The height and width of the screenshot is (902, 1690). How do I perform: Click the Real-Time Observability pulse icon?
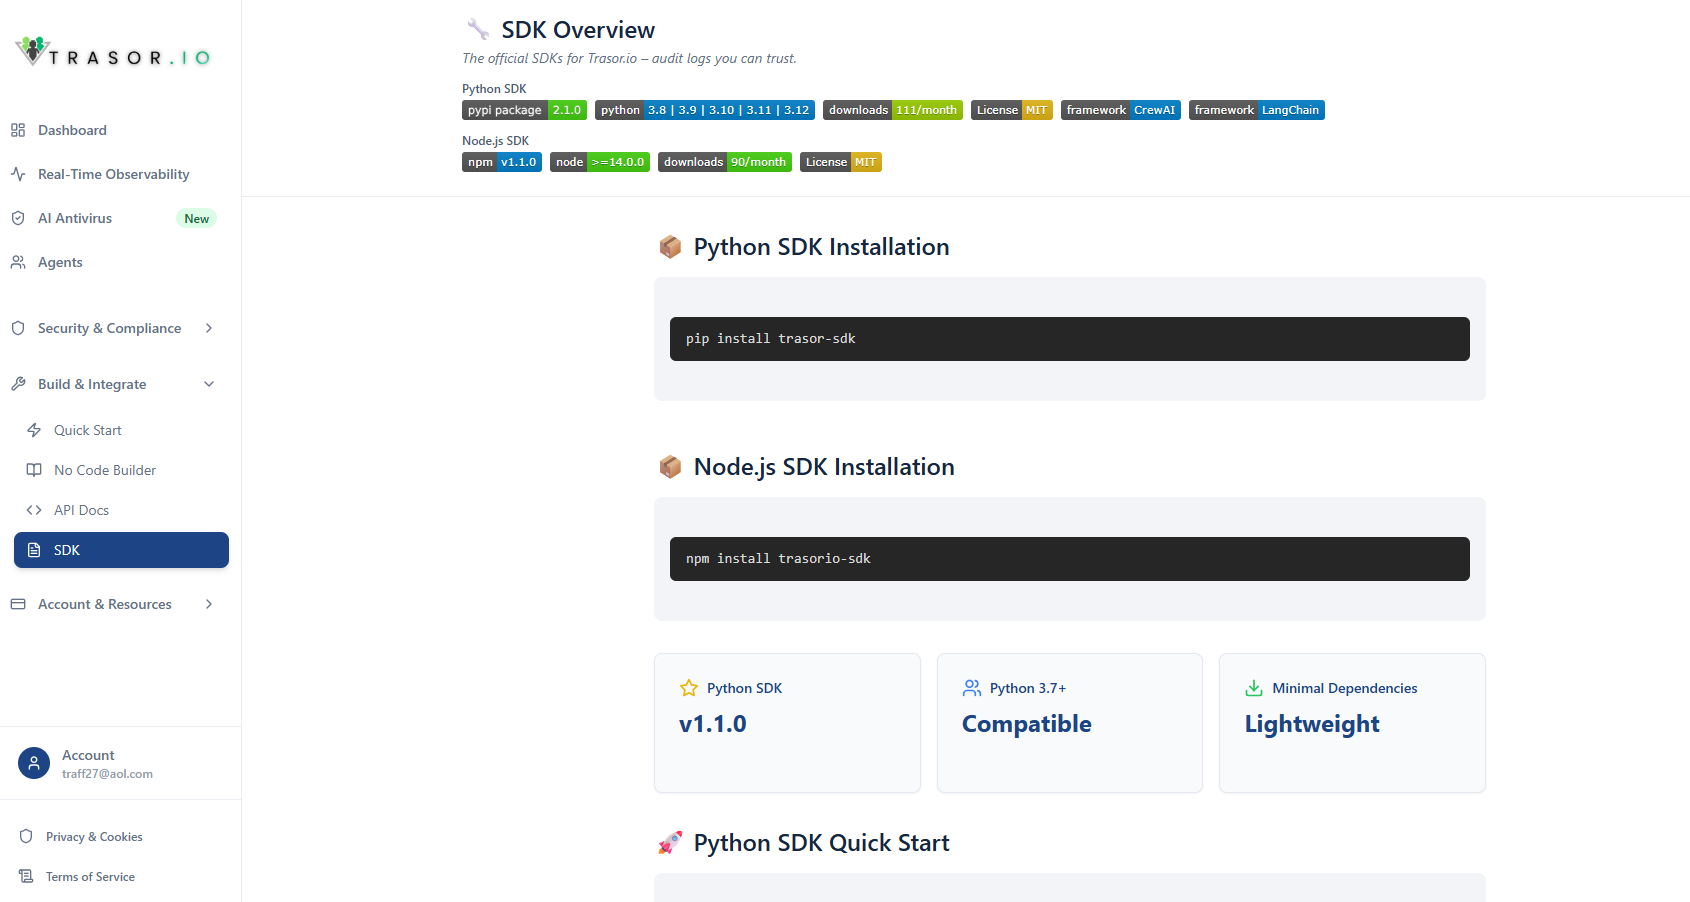[17, 174]
